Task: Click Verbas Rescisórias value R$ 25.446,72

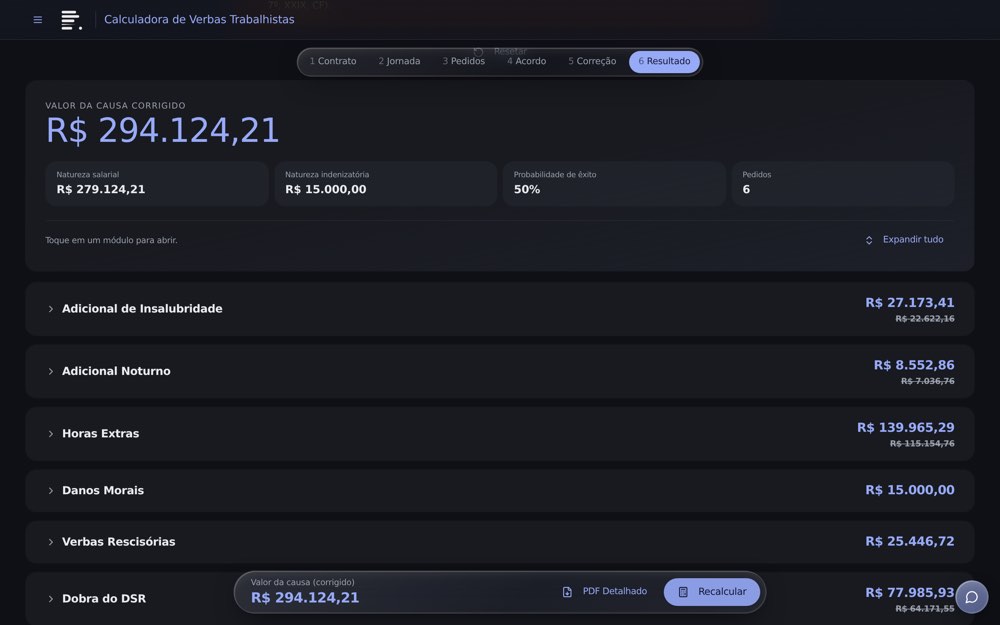Action: (x=909, y=541)
